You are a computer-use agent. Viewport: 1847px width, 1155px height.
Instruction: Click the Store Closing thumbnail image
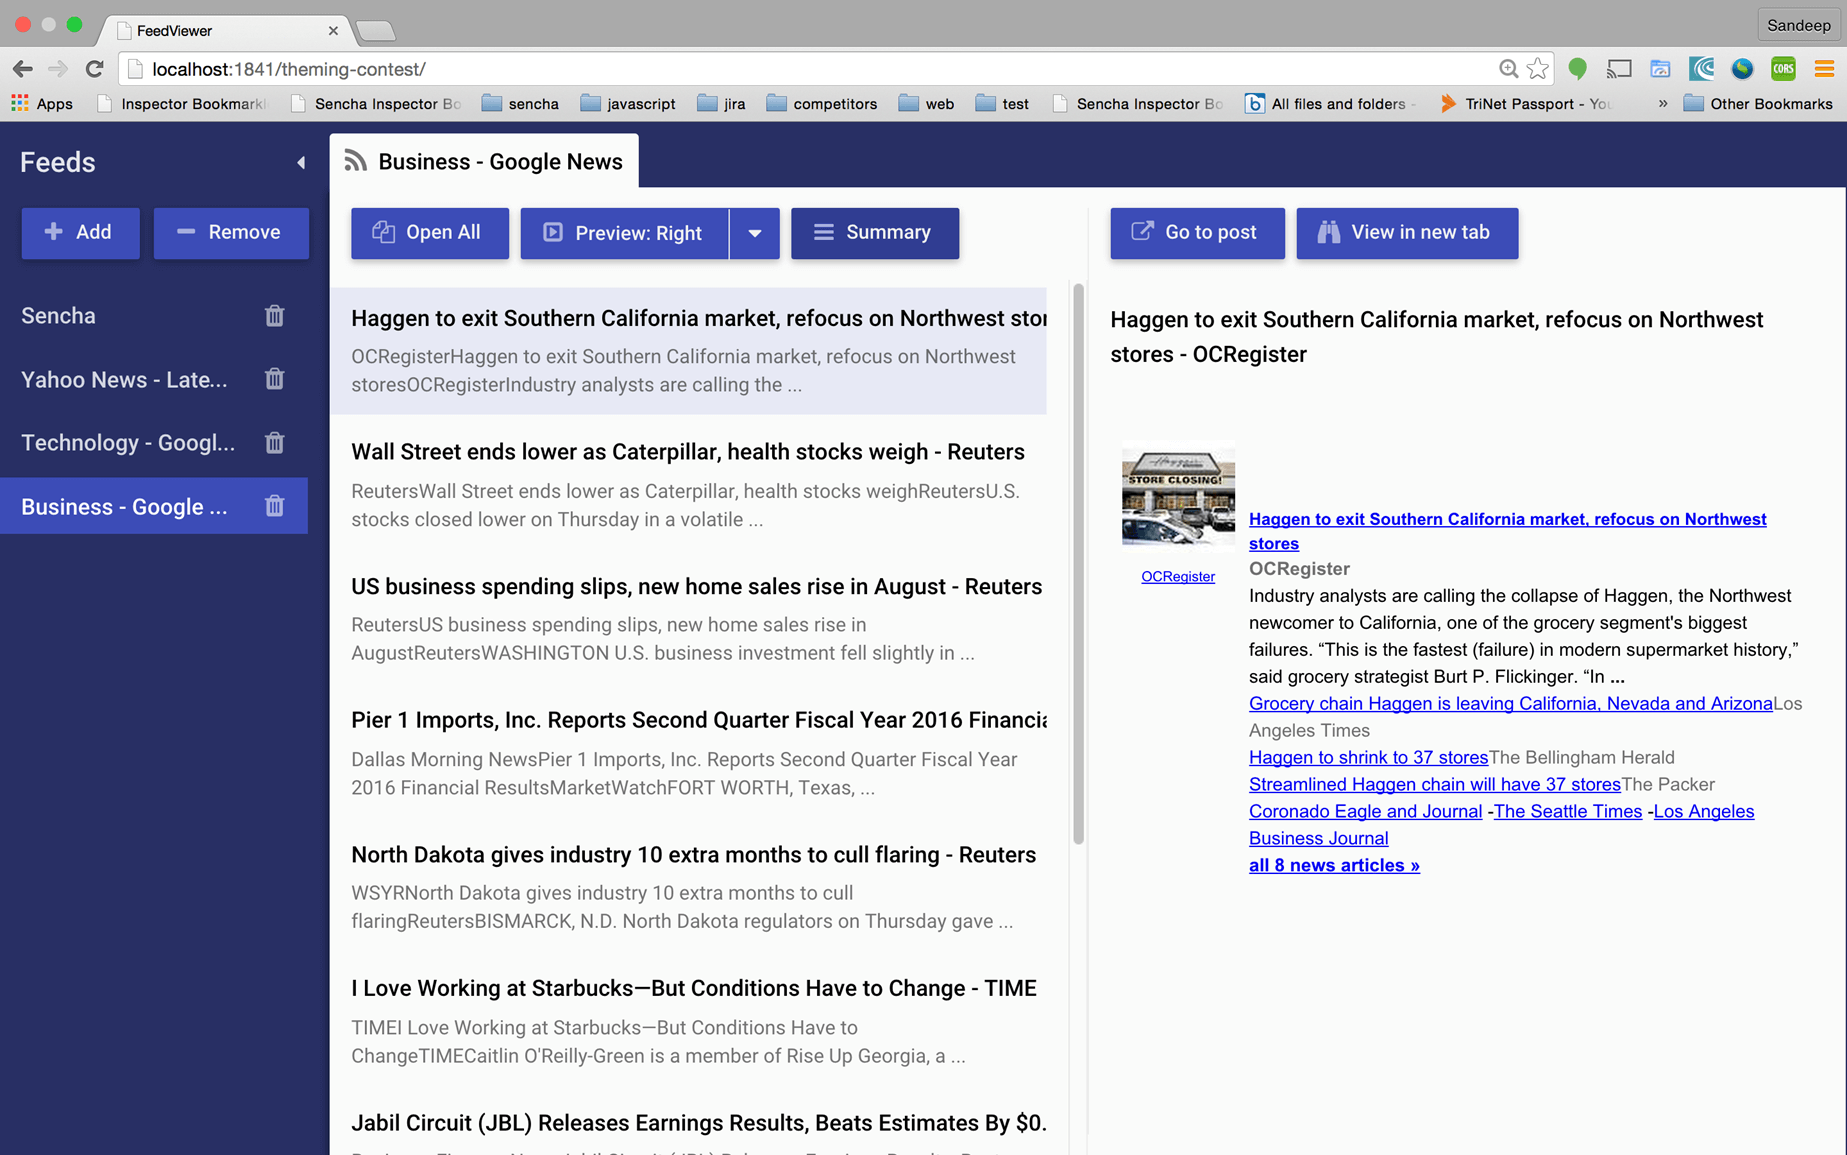click(x=1178, y=496)
